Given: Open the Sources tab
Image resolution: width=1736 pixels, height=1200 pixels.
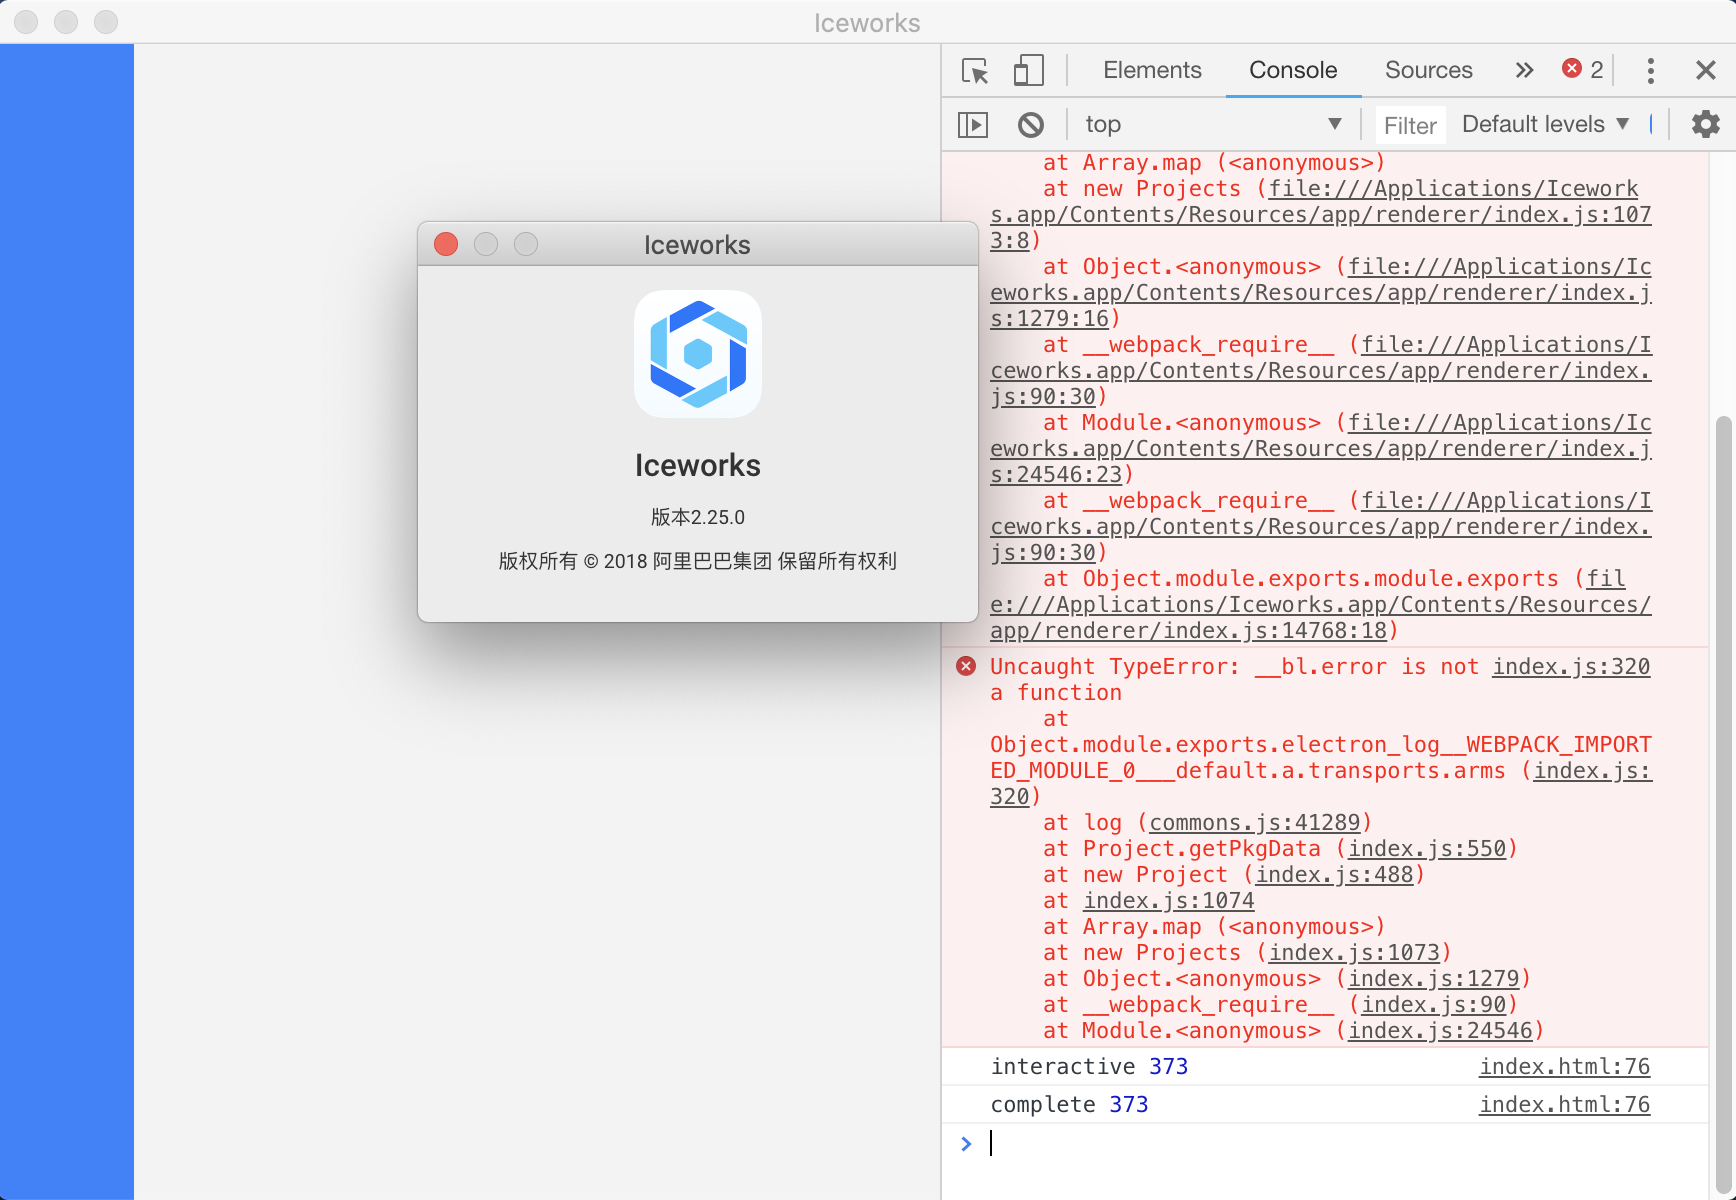Looking at the screenshot, I should [x=1428, y=70].
